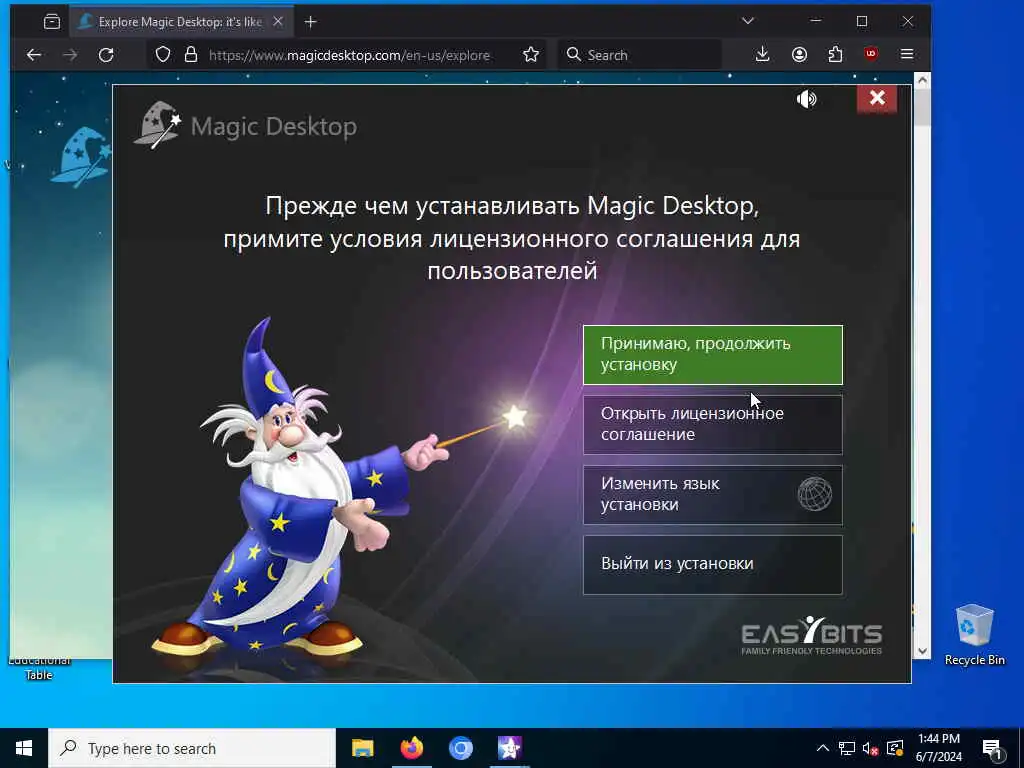The height and width of the screenshot is (768, 1024).
Task: Expand the List all tabs dropdown
Action: tap(748, 21)
